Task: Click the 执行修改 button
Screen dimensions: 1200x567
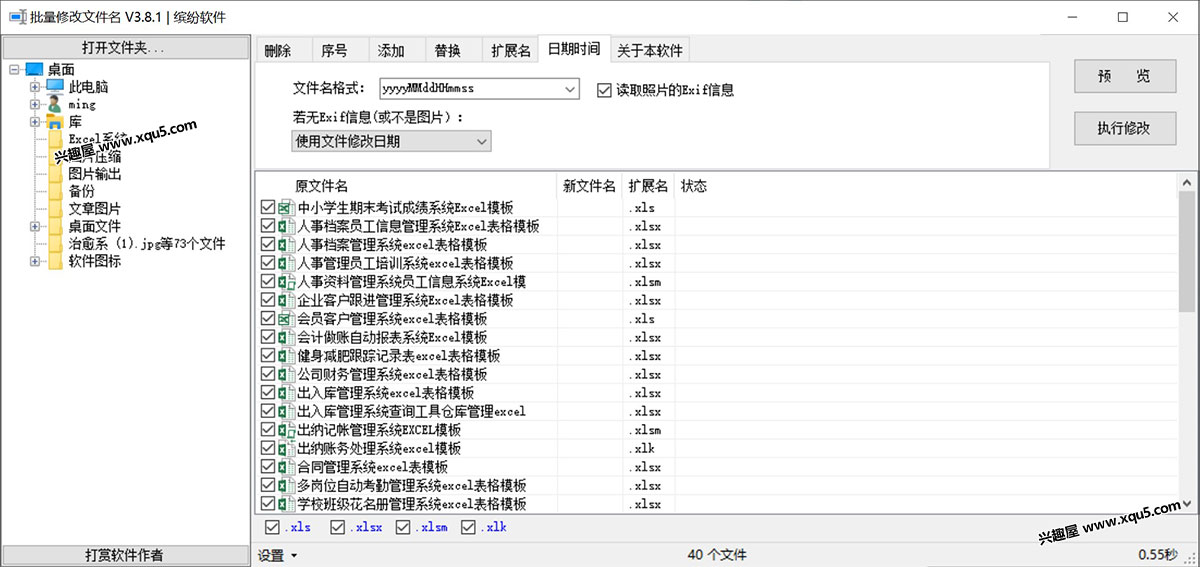Action: (x=1124, y=128)
